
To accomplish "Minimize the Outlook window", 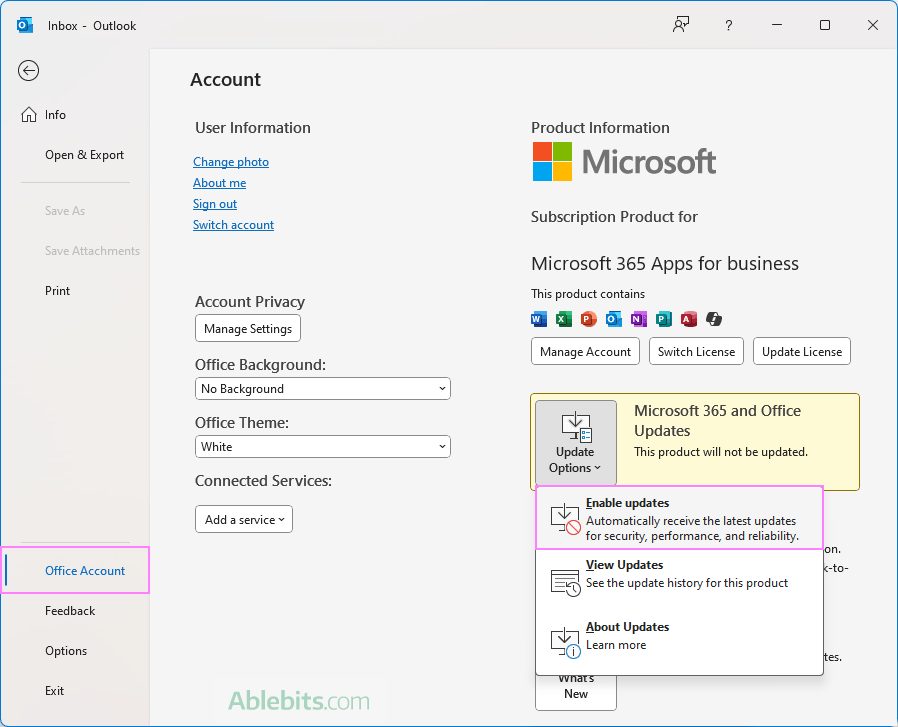I will 777,25.
